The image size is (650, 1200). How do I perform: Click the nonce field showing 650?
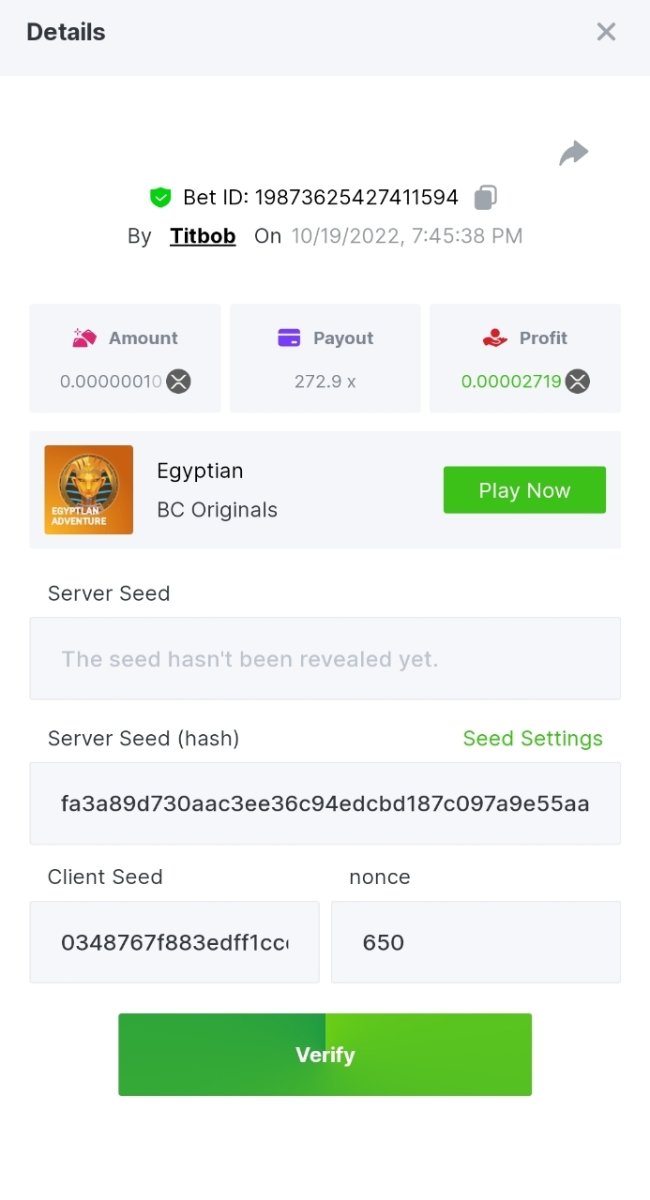[x=475, y=942]
